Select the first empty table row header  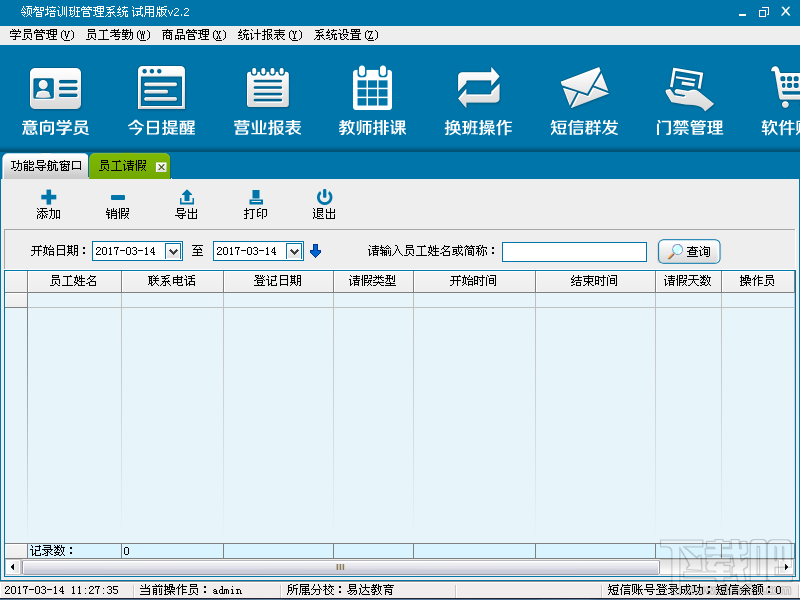click(16, 300)
